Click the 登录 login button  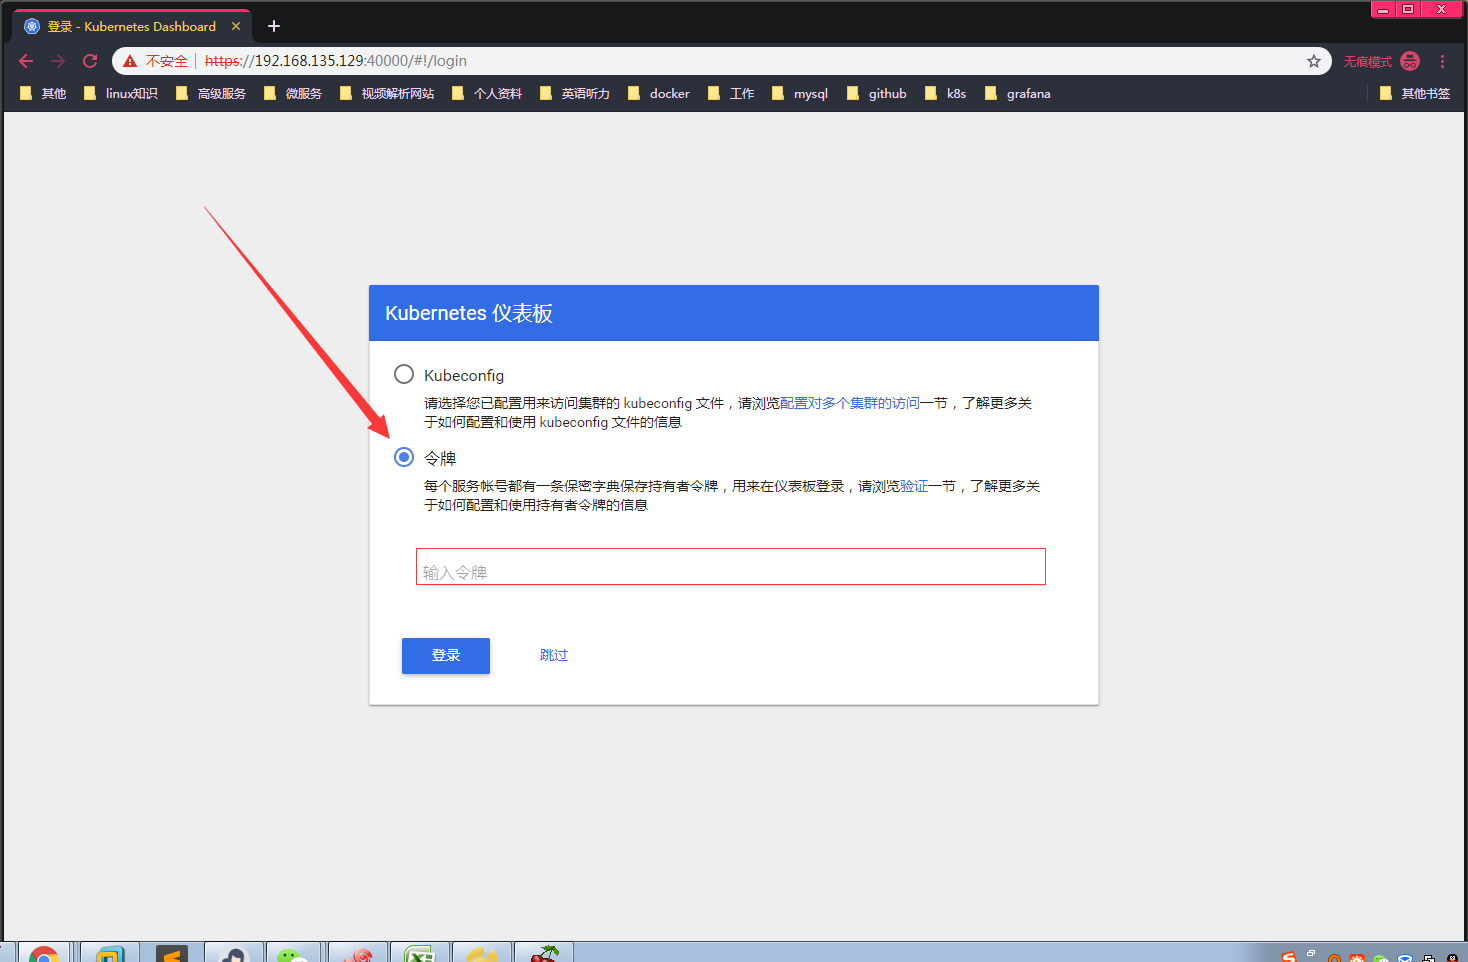click(446, 656)
